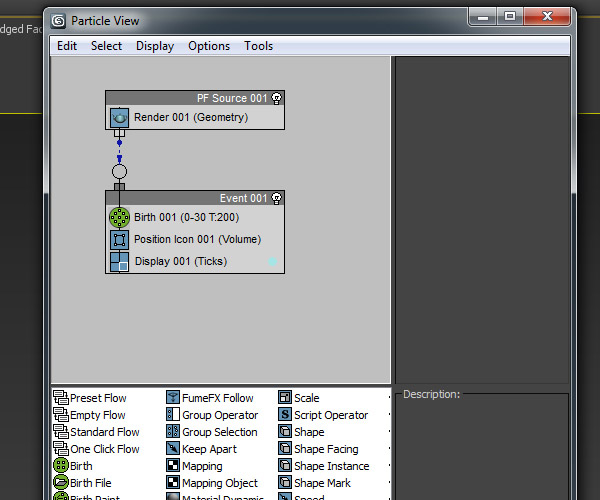Click the Scale depot icon
The image size is (600, 500).
tap(285, 397)
